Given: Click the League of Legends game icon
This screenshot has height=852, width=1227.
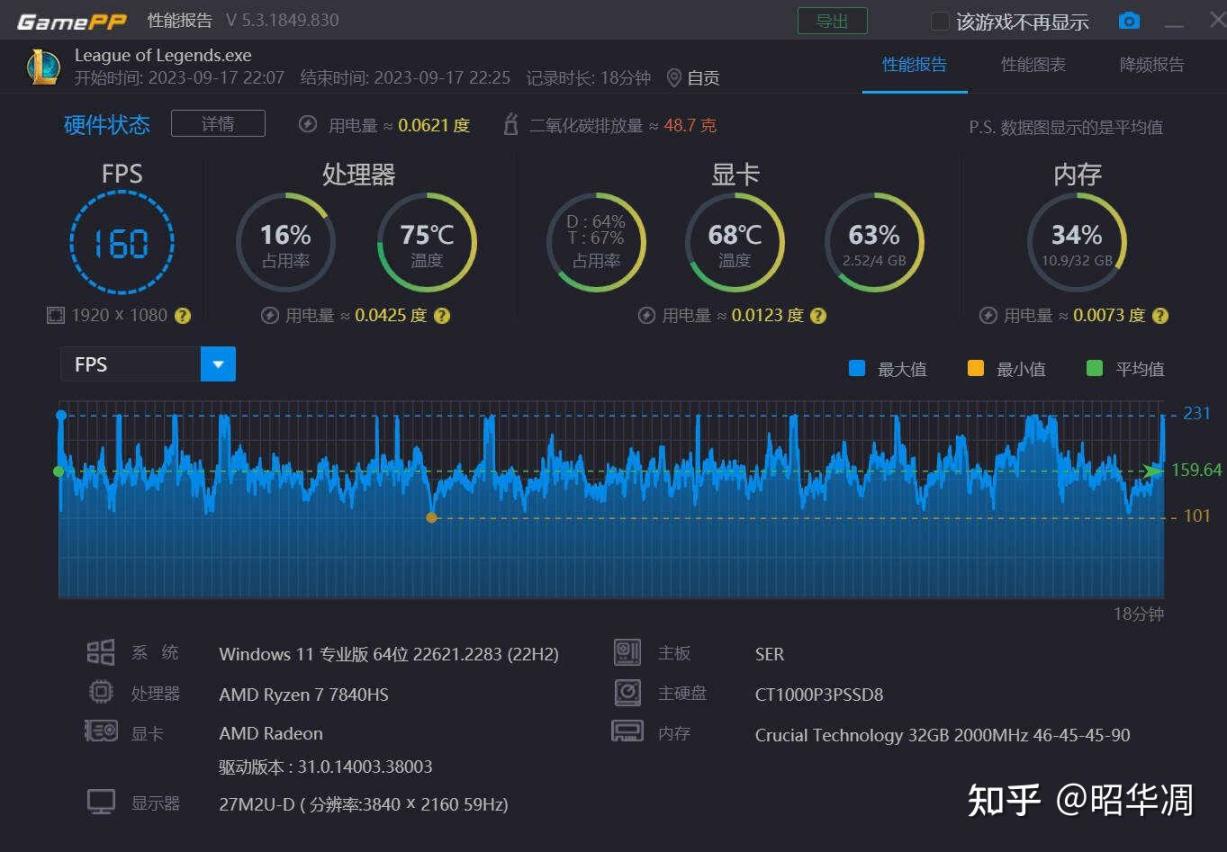Looking at the screenshot, I should (x=43, y=66).
